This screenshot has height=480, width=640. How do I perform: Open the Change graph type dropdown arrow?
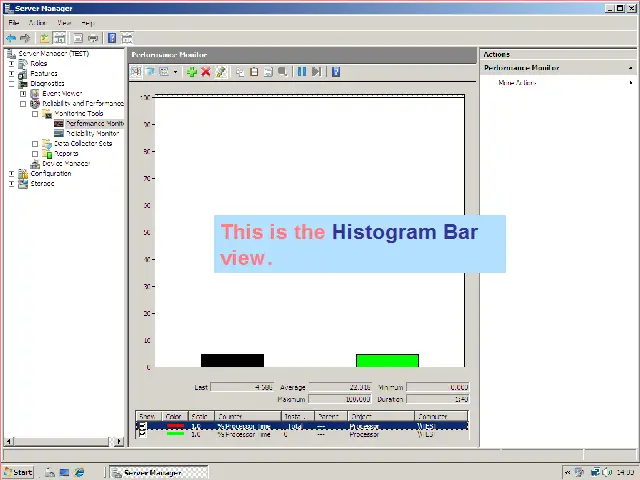point(176,72)
